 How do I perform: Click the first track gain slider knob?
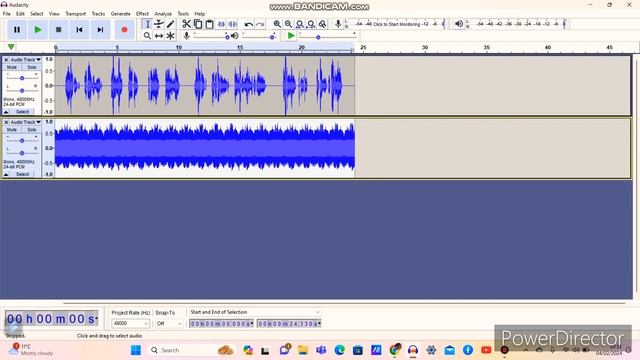22,78
